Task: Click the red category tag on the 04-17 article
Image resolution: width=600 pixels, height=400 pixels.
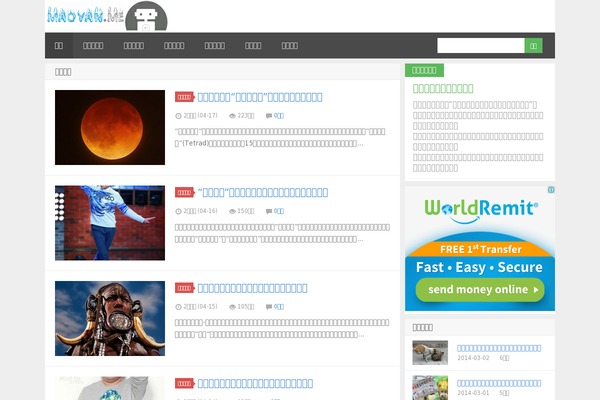Action: pyautogui.click(x=185, y=97)
